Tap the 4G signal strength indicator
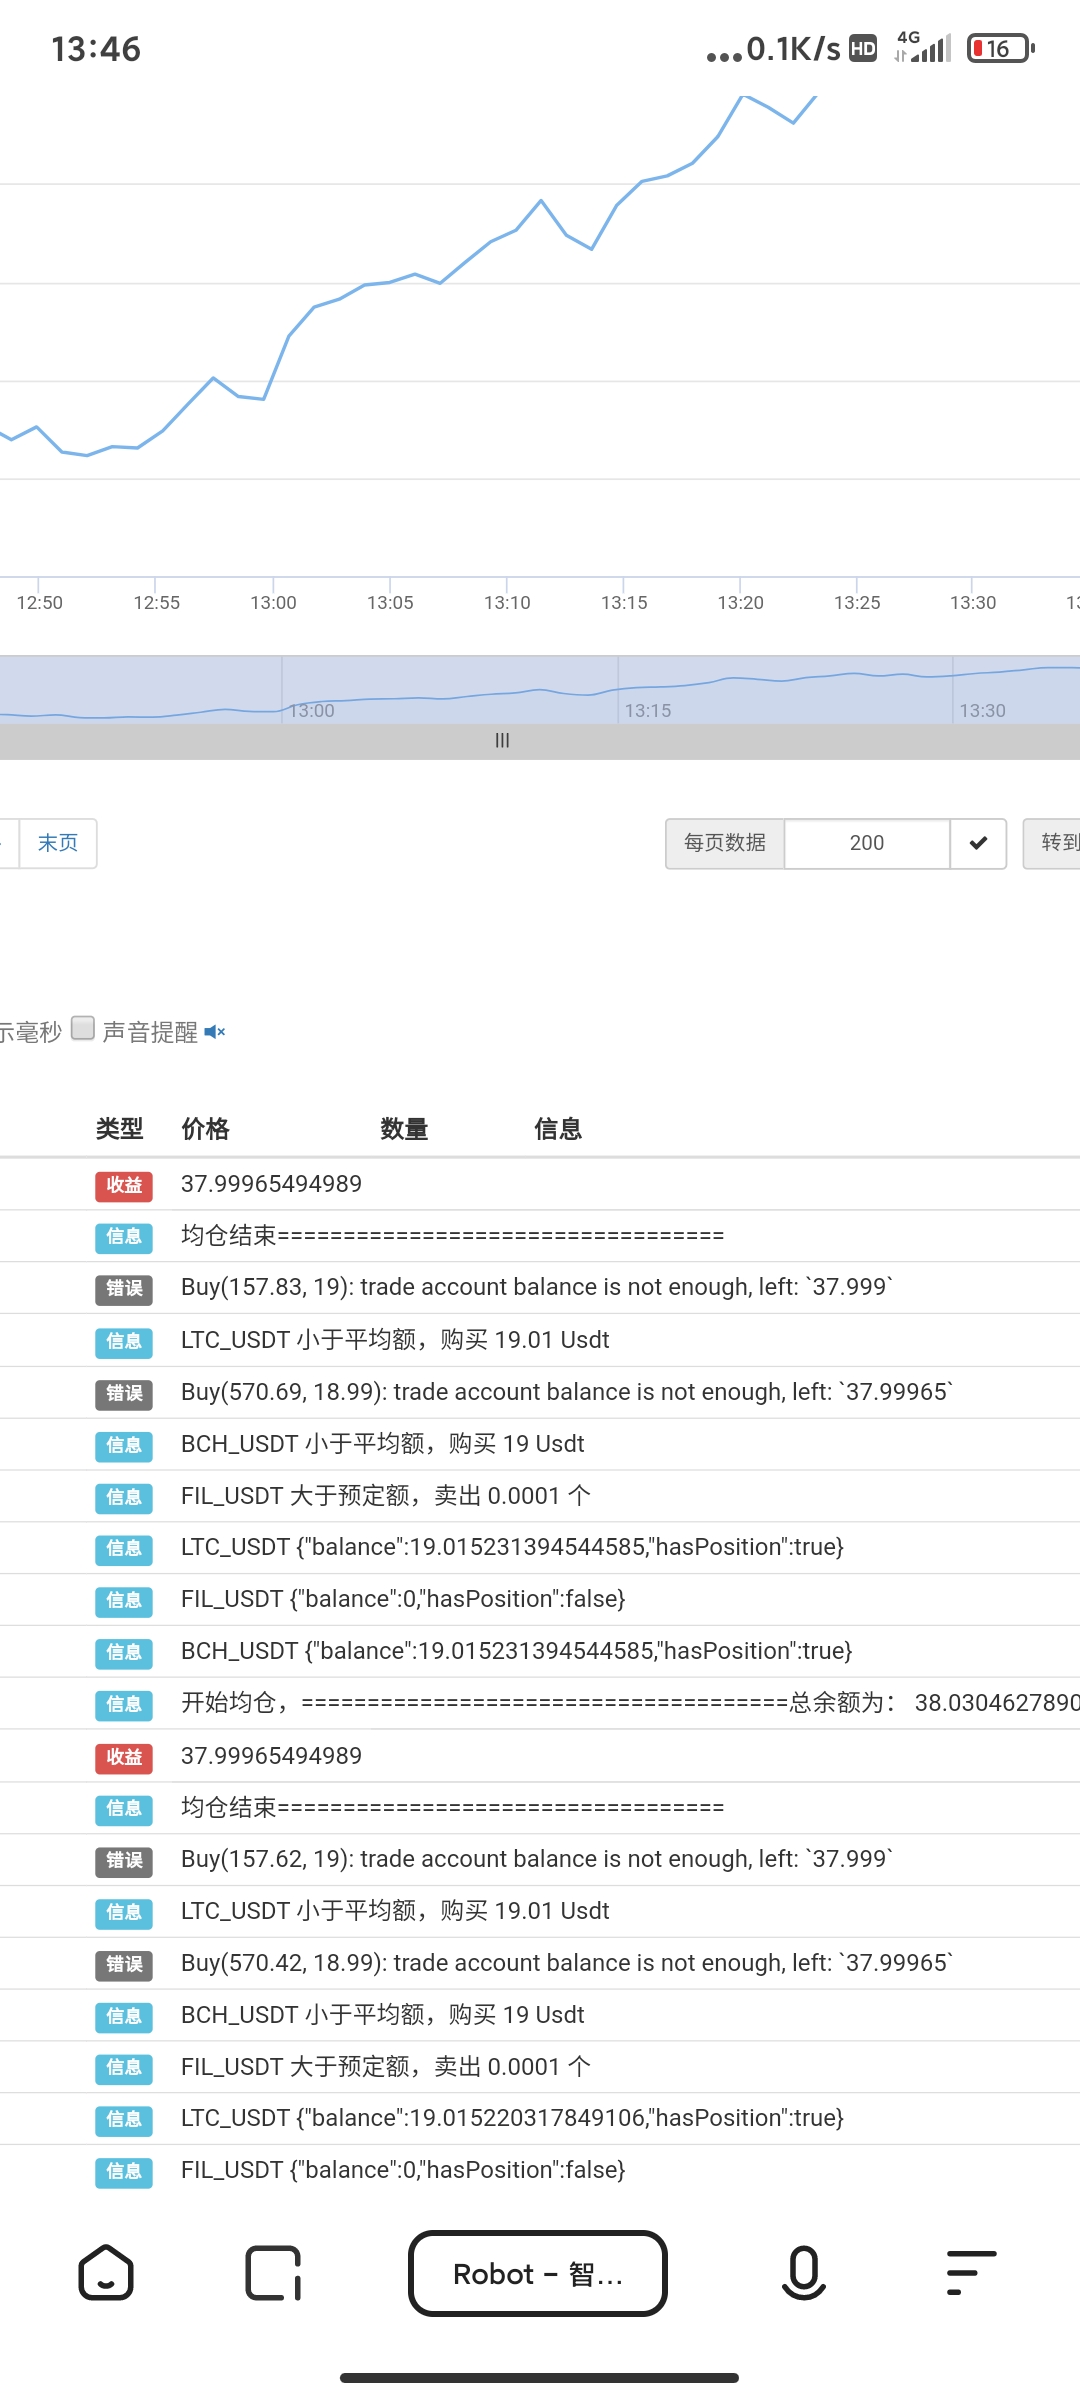Screen dimensions: 1080x2400 pos(923,47)
